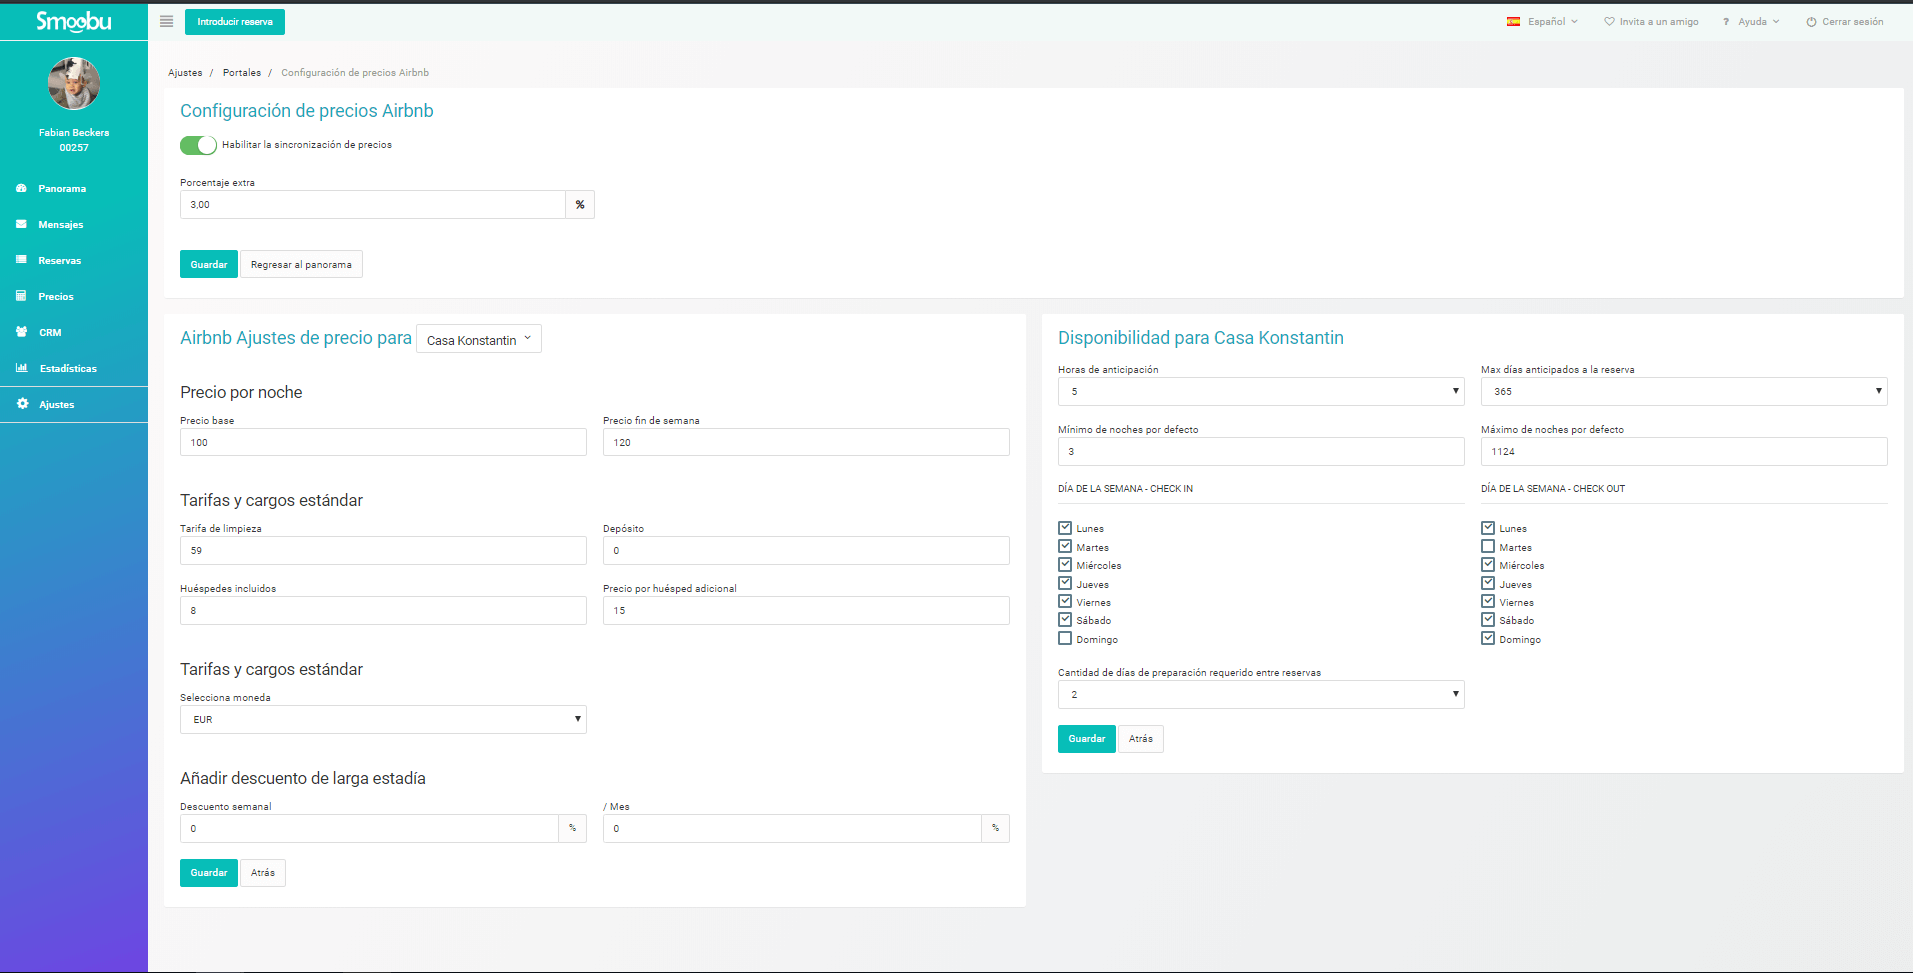Uncheck Martes under check in

tap(1065, 546)
